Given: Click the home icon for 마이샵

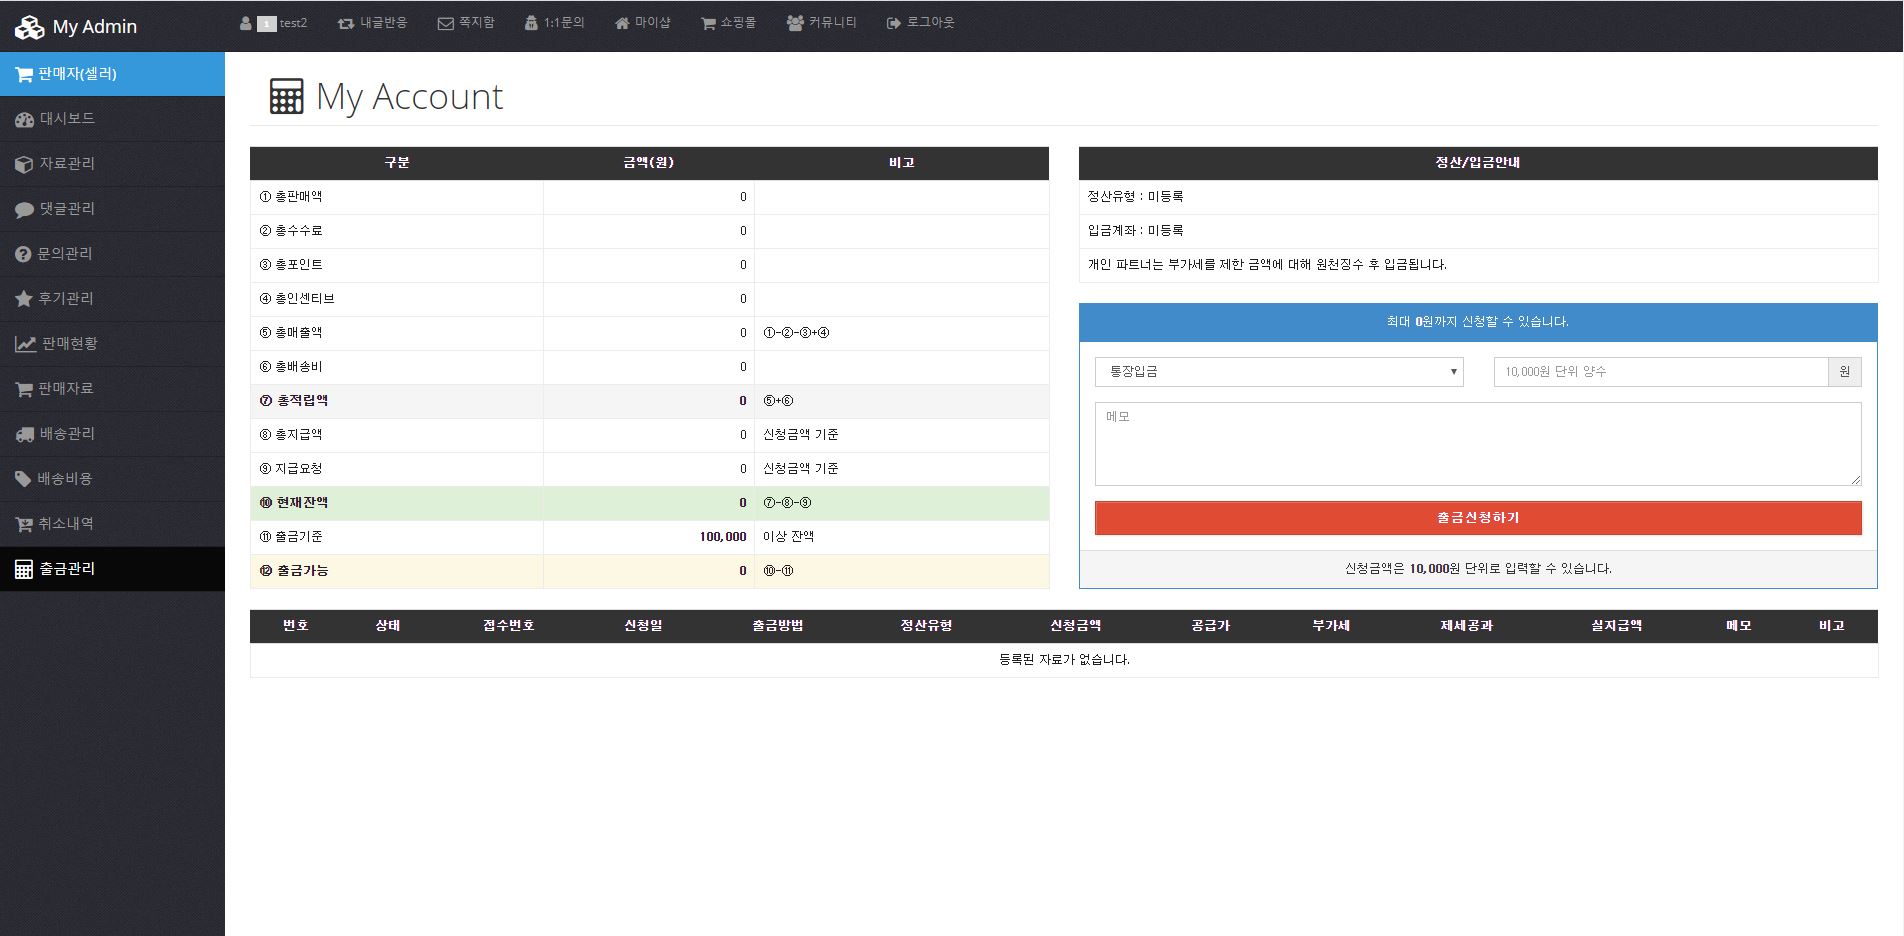Looking at the screenshot, I should (622, 23).
